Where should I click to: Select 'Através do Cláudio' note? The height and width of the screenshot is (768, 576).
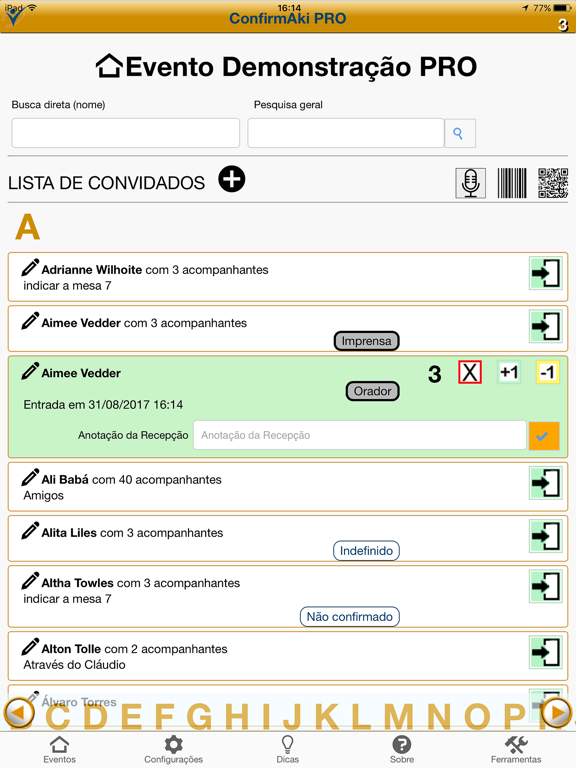tap(74, 665)
